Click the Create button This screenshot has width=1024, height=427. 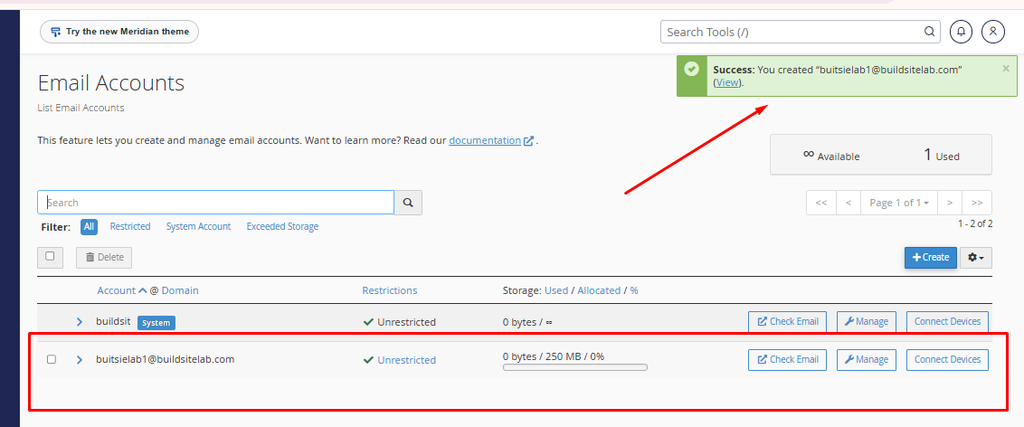931,257
